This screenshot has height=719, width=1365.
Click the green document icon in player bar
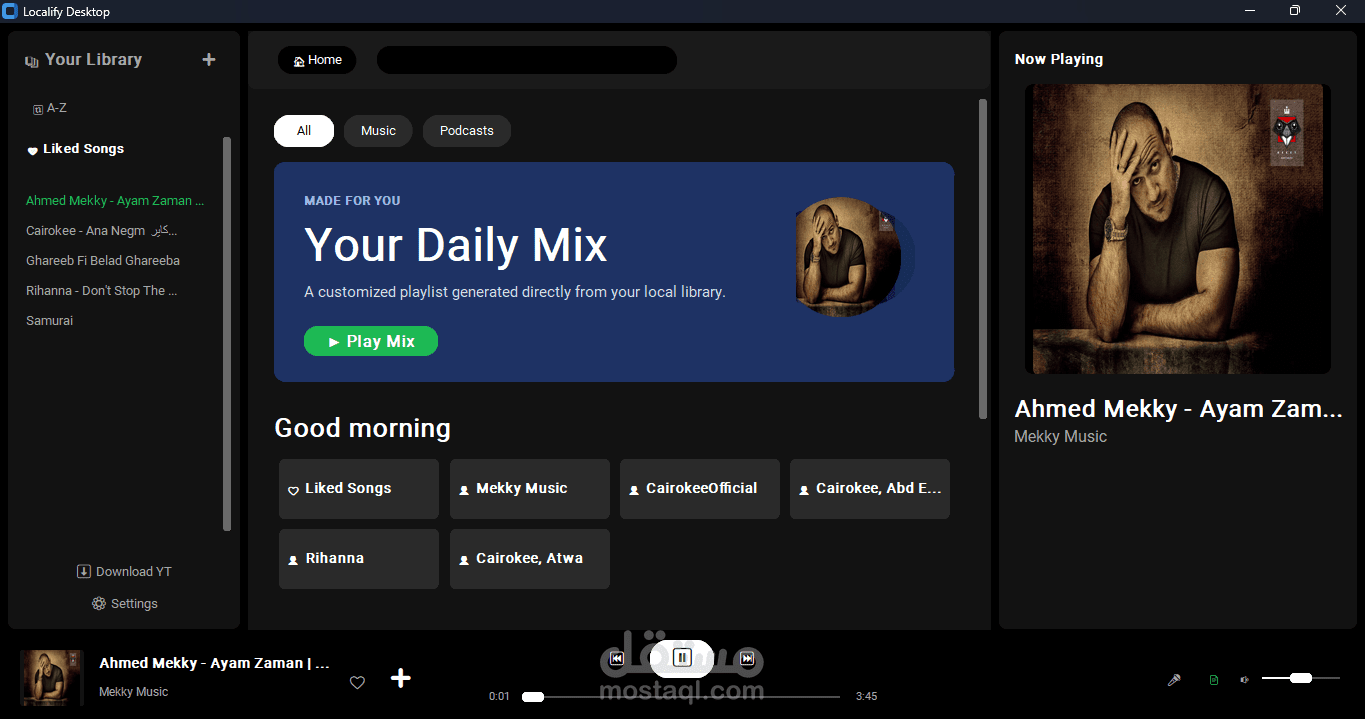[x=1214, y=680]
